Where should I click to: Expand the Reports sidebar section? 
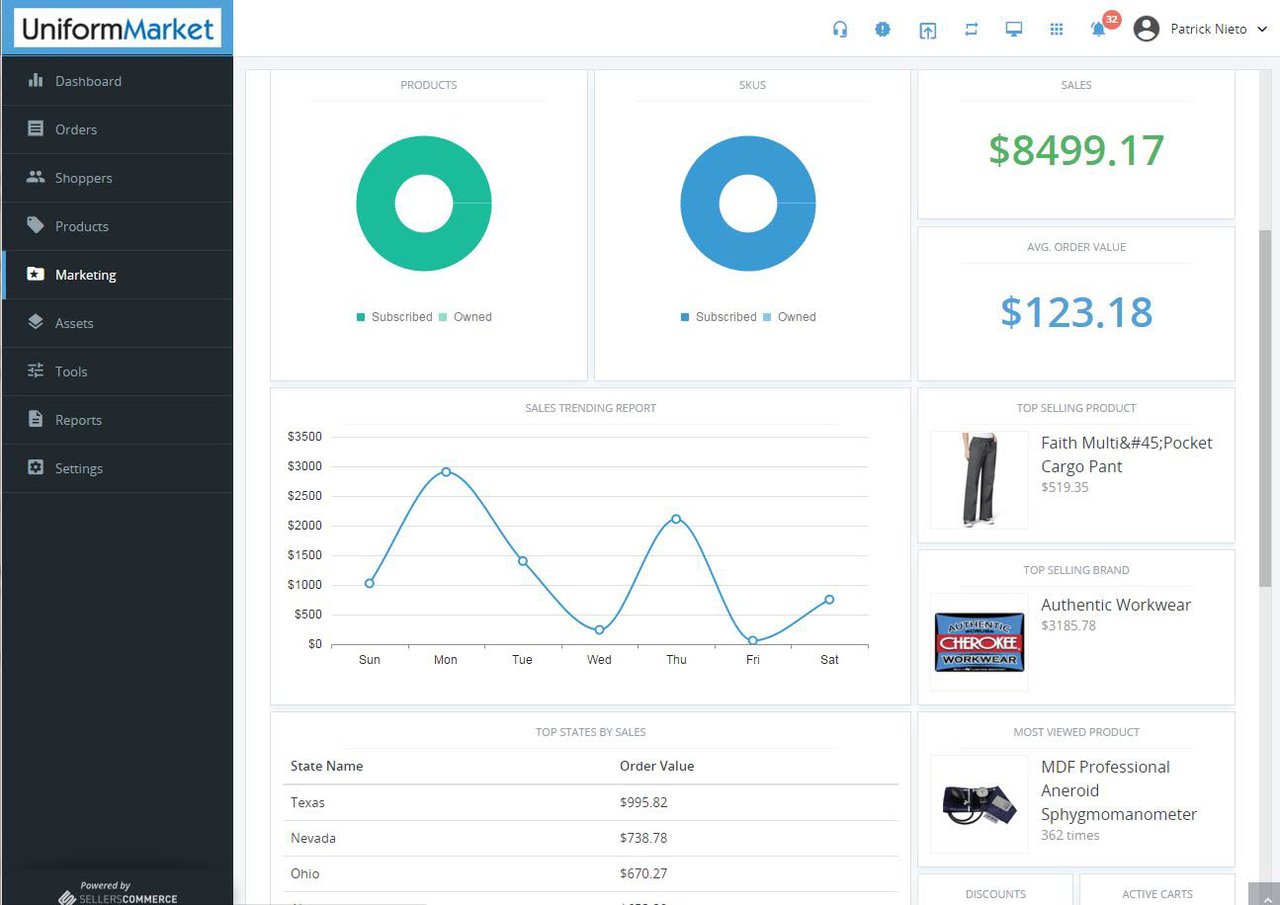[78, 420]
